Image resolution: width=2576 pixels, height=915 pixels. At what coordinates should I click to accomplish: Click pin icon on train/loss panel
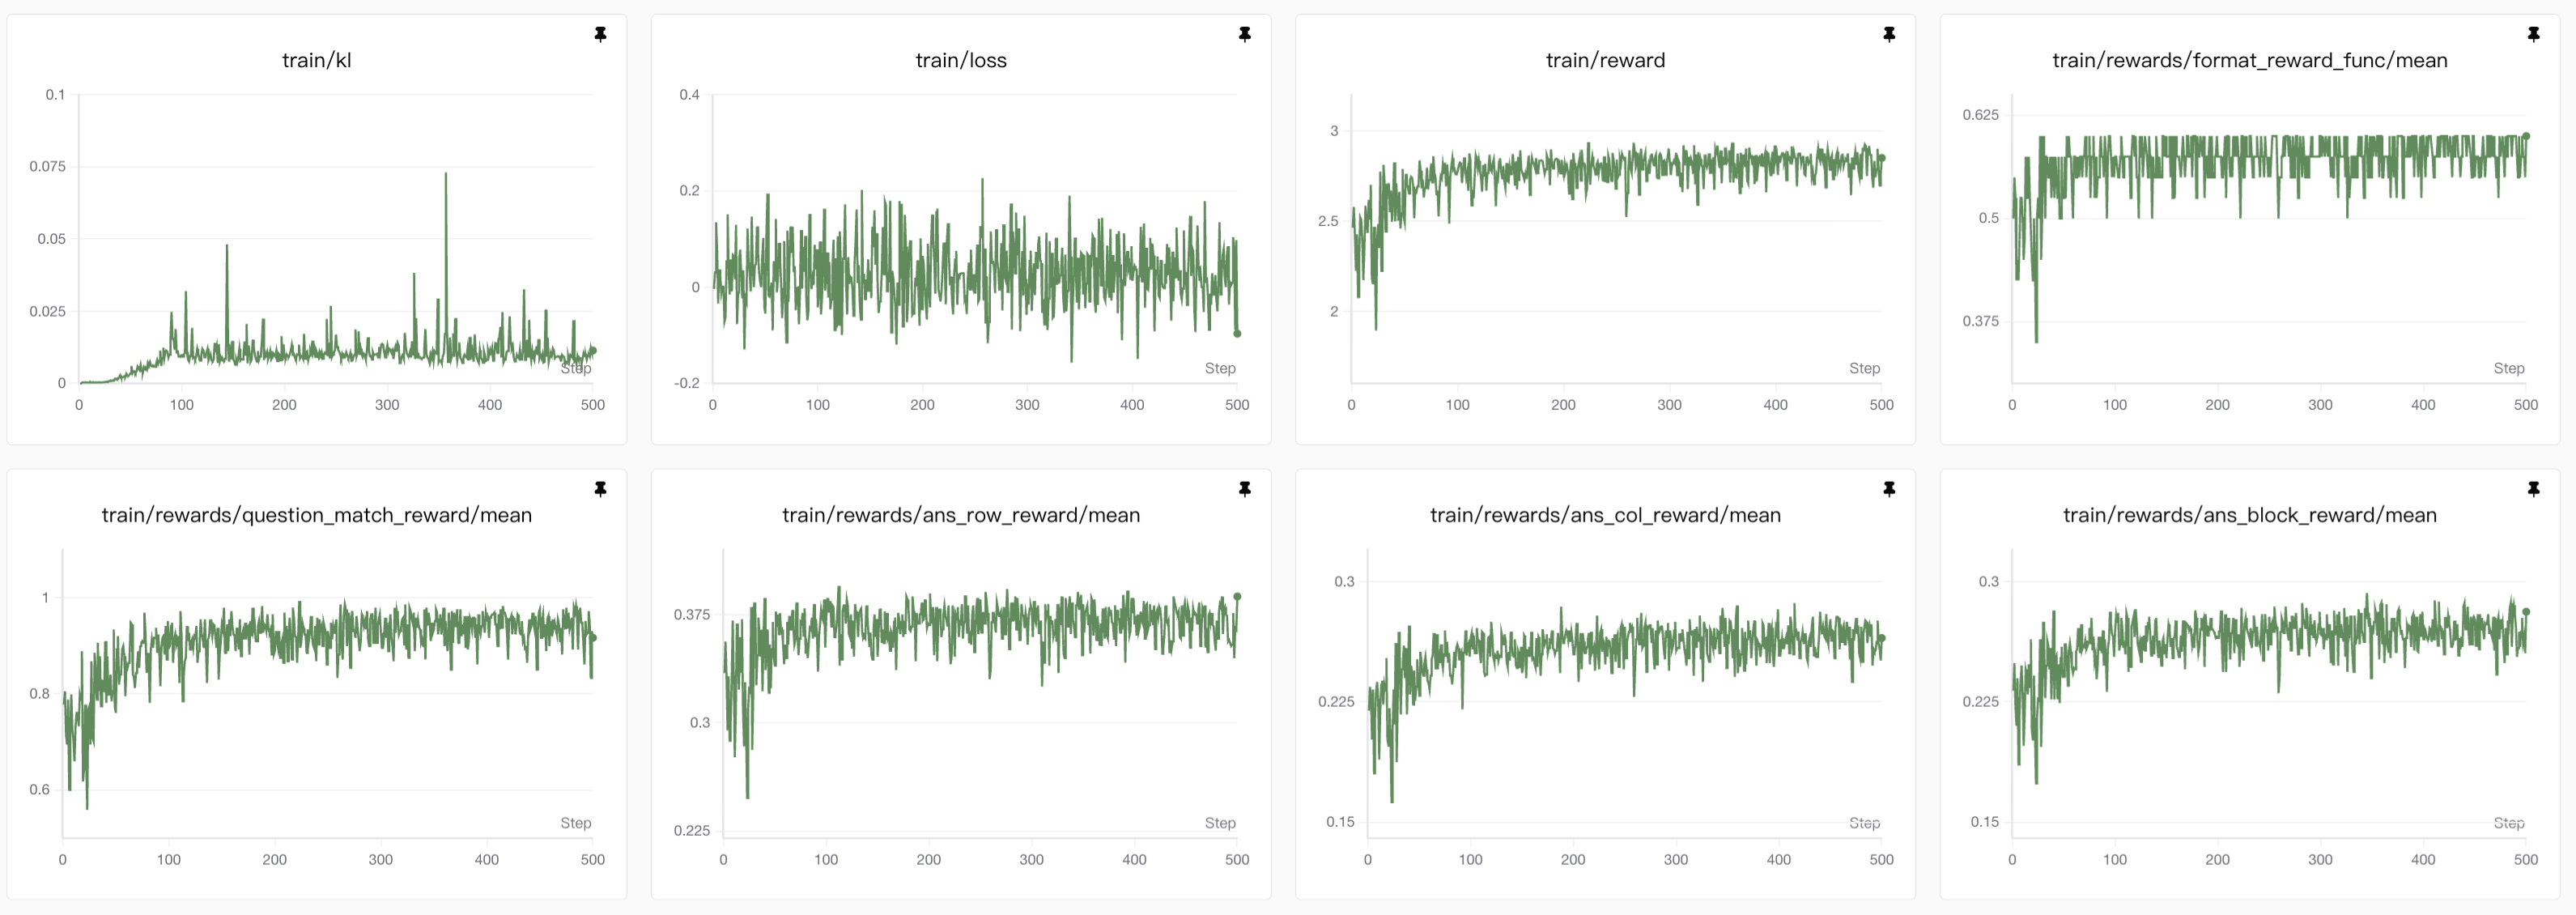pyautogui.click(x=1244, y=34)
